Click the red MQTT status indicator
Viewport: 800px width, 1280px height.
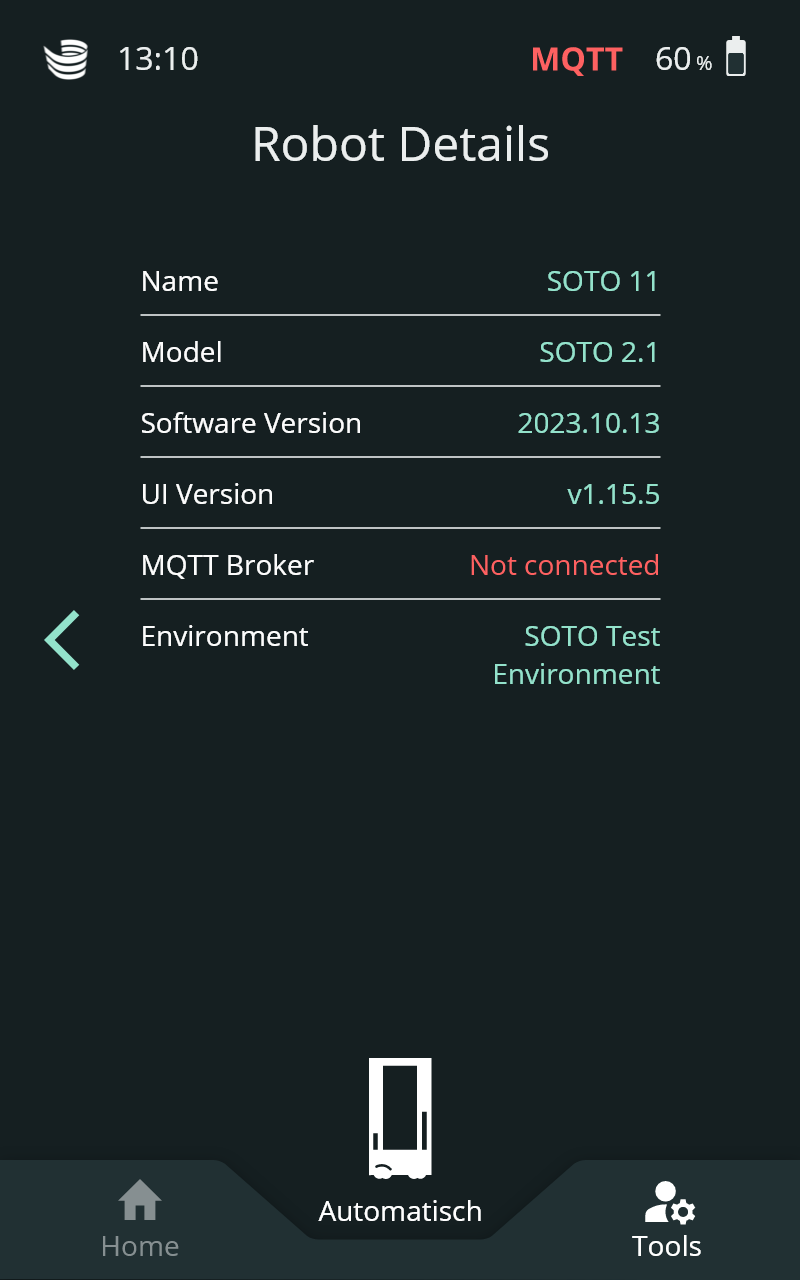click(576, 59)
